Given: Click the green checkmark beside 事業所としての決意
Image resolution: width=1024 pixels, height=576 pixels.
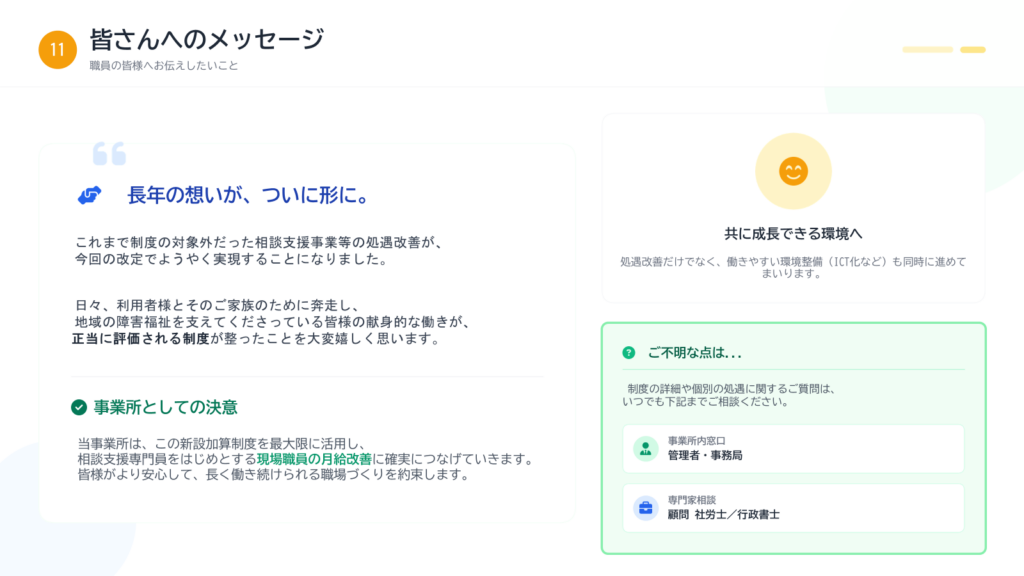Looking at the screenshot, I should point(79,407).
